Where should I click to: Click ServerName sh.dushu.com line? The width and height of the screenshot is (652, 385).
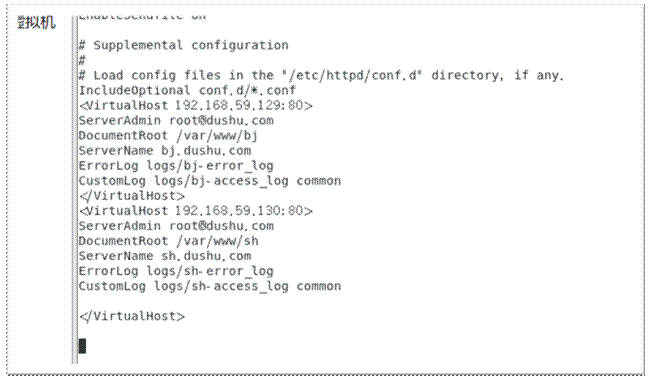pos(165,256)
